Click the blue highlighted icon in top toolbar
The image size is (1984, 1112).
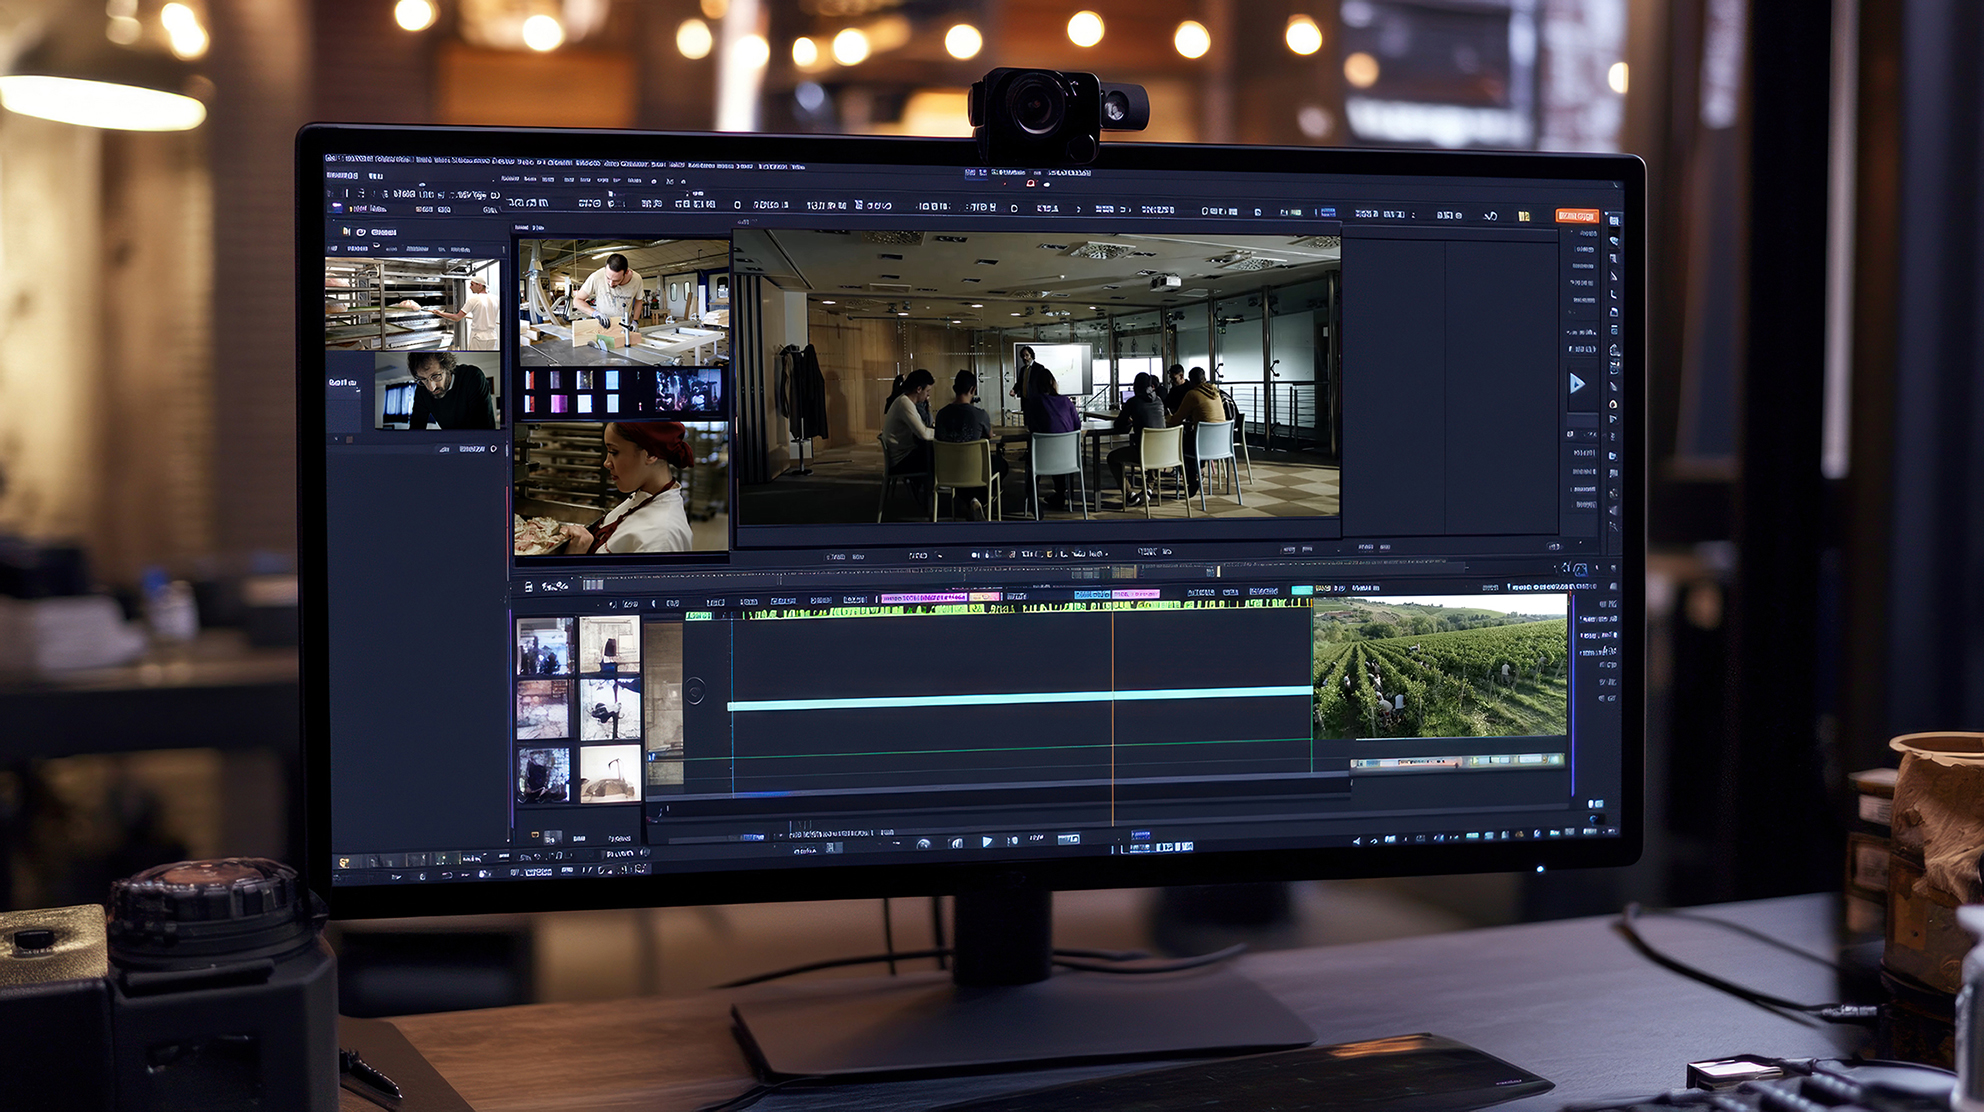point(1327,213)
